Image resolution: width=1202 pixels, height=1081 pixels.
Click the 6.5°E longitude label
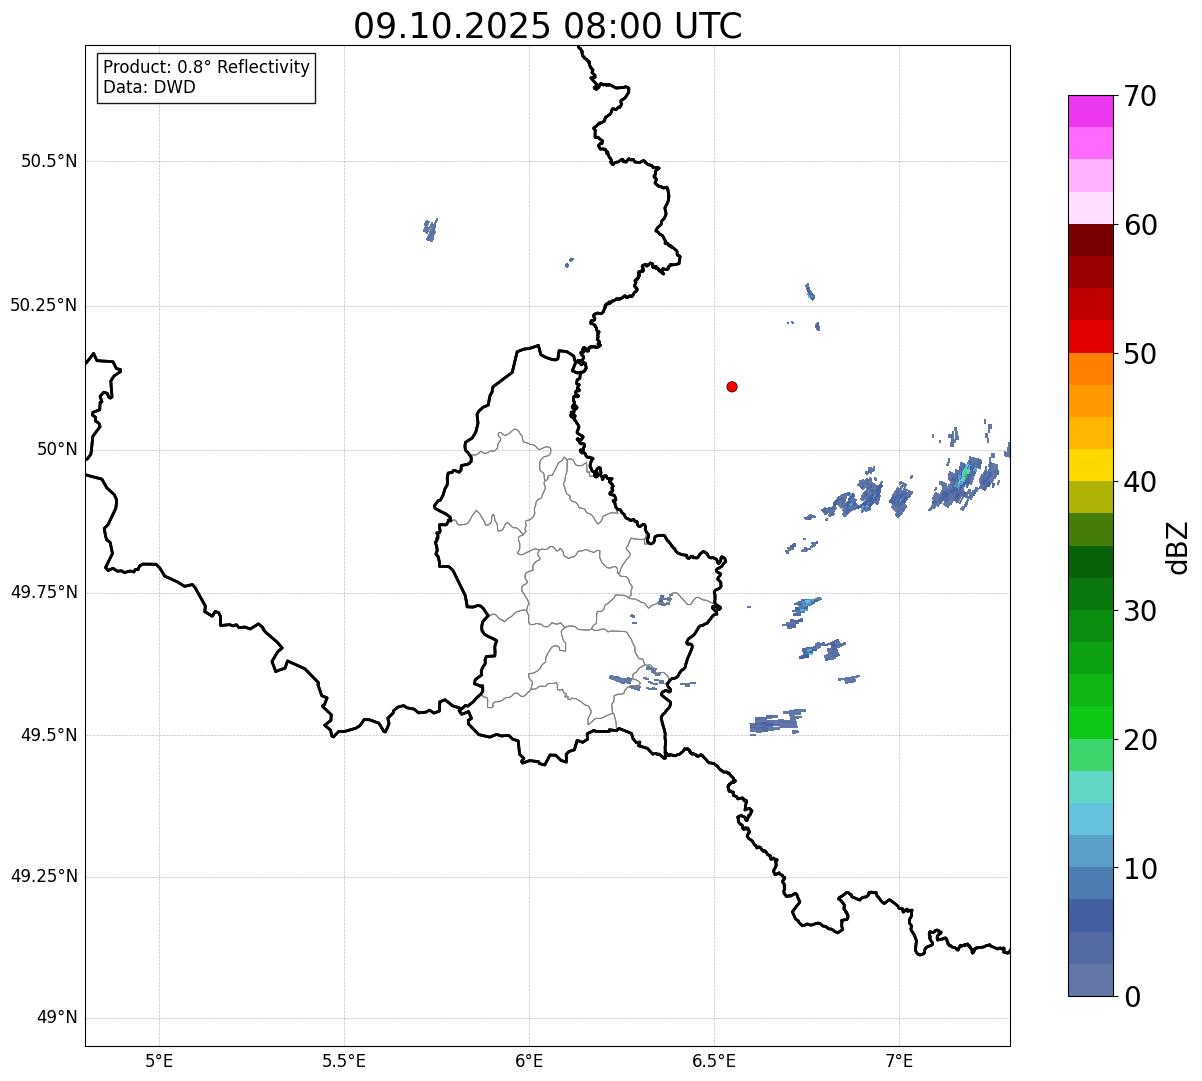(715, 1060)
